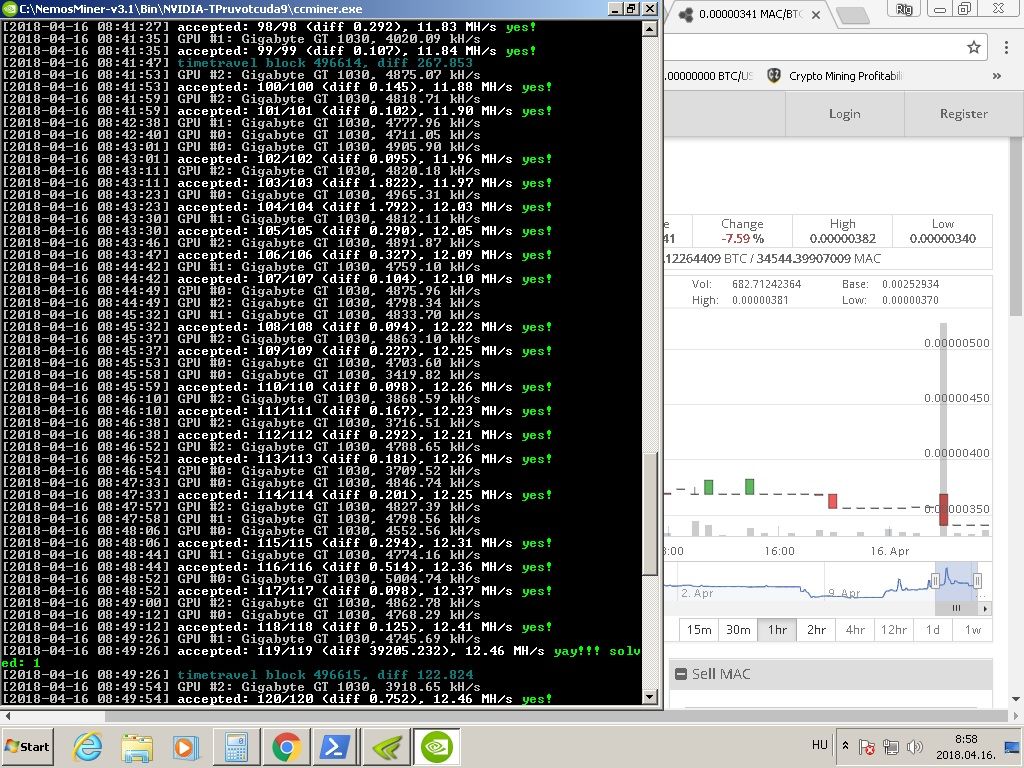Click the High 0.00000382 value
The width and height of the screenshot is (1024, 768).
click(842, 239)
